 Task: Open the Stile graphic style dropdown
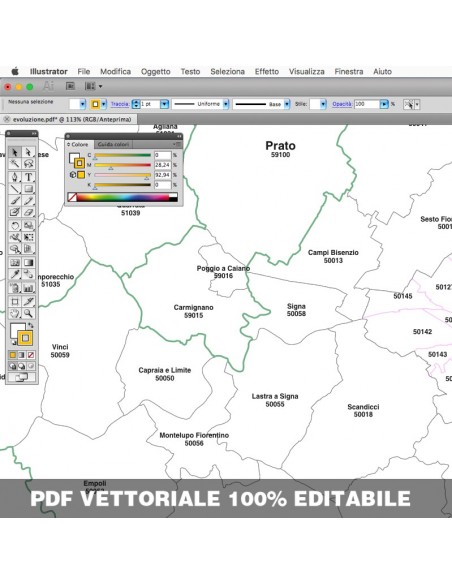click(323, 104)
